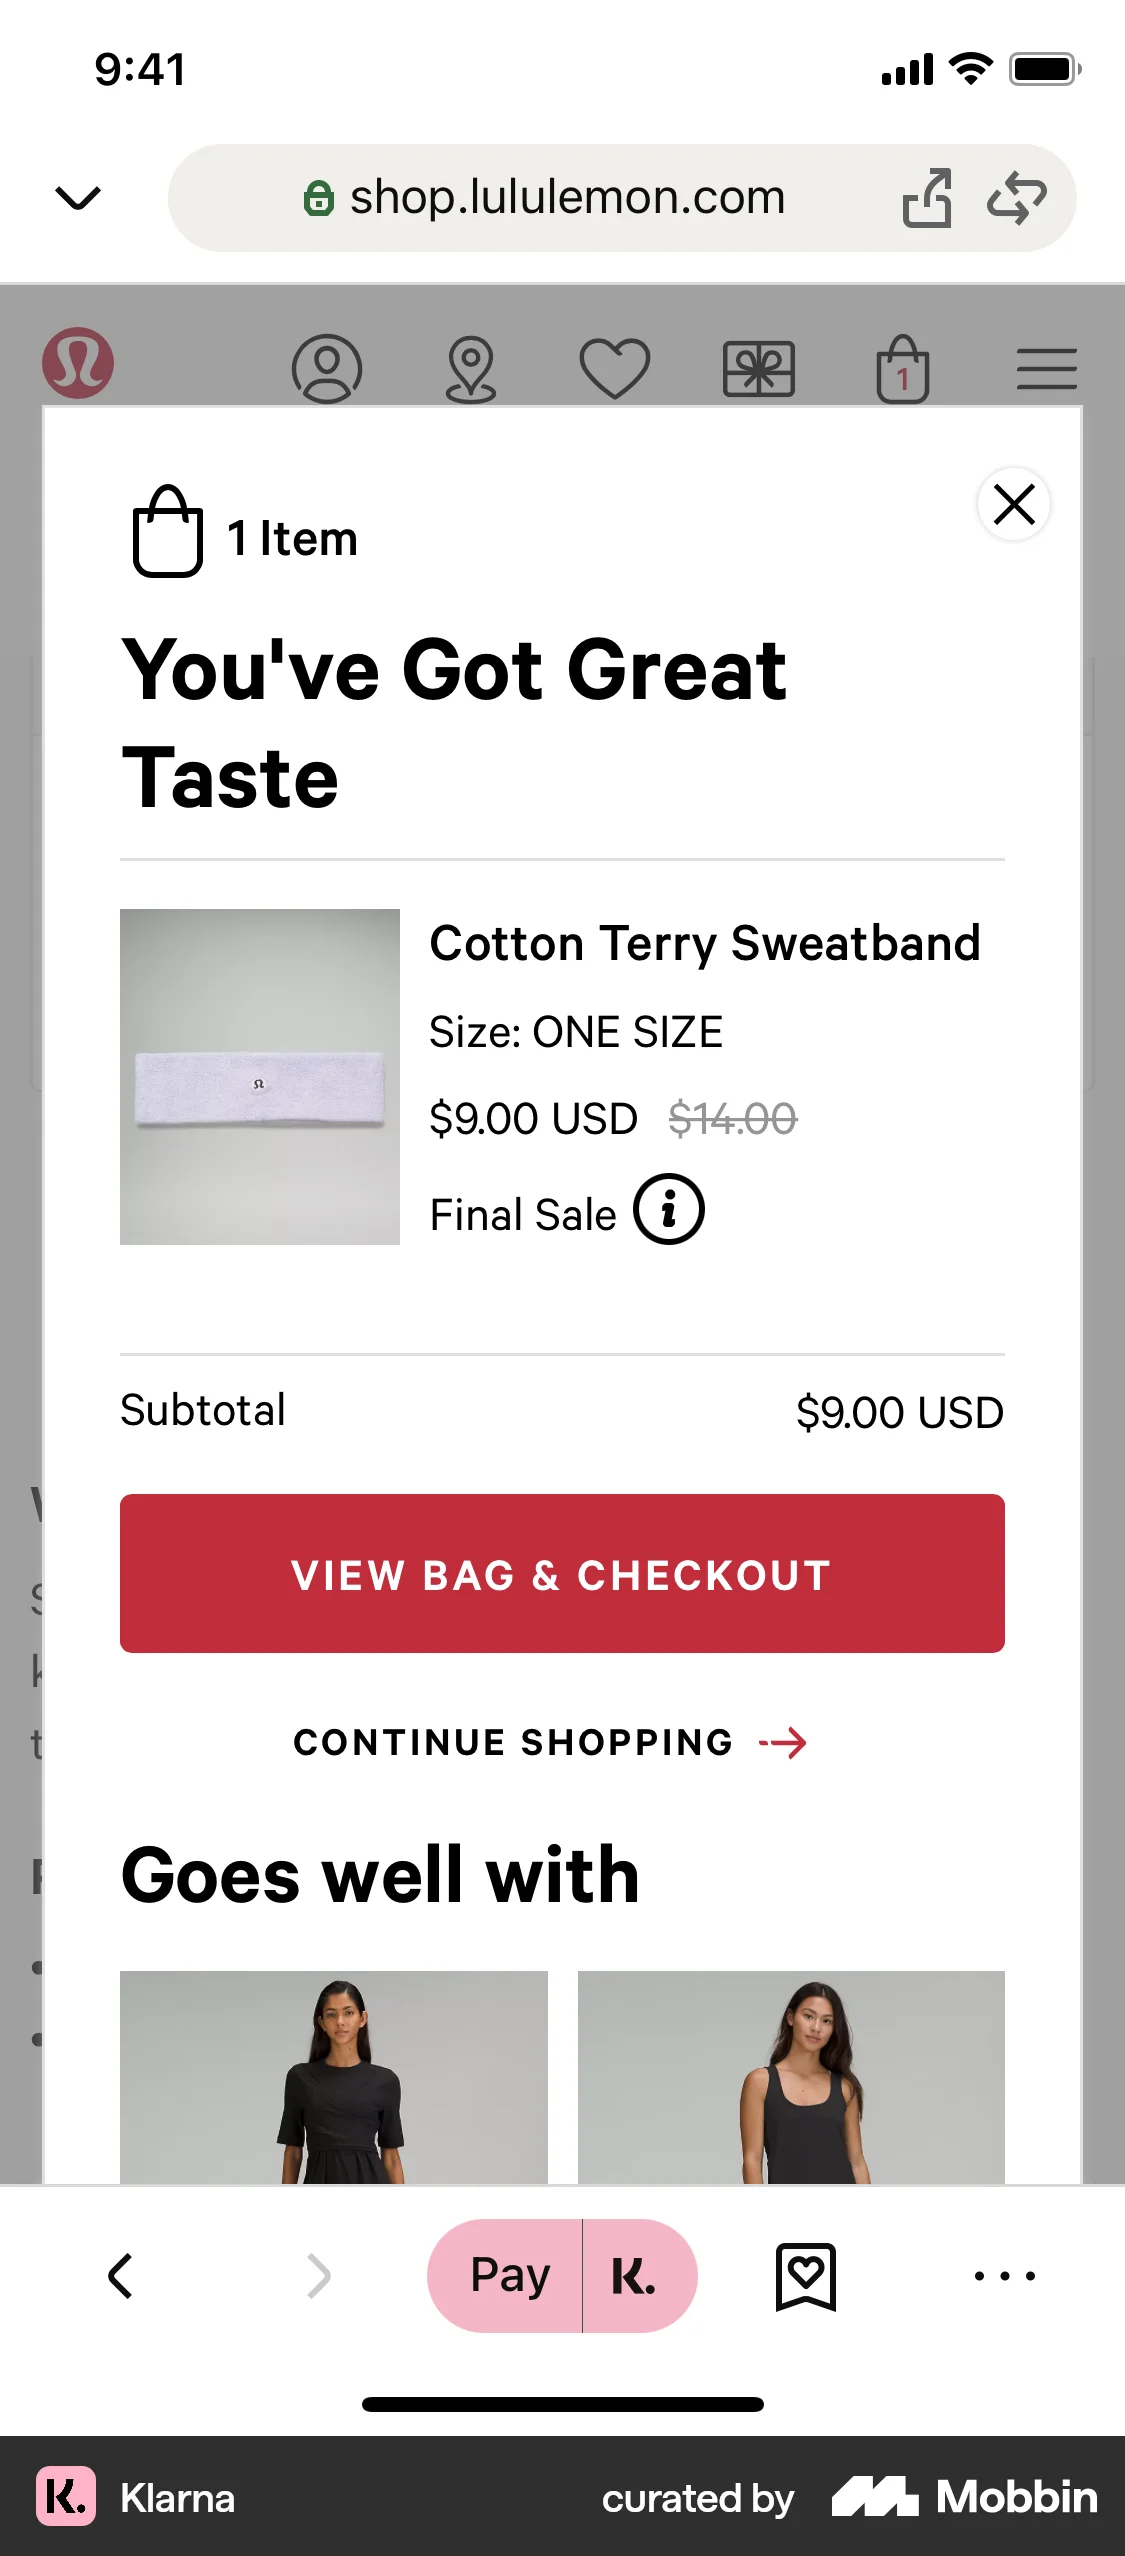Viewport: 1125px width, 2556px height.
Task: Reload the page with refresh icon
Action: point(1017,198)
